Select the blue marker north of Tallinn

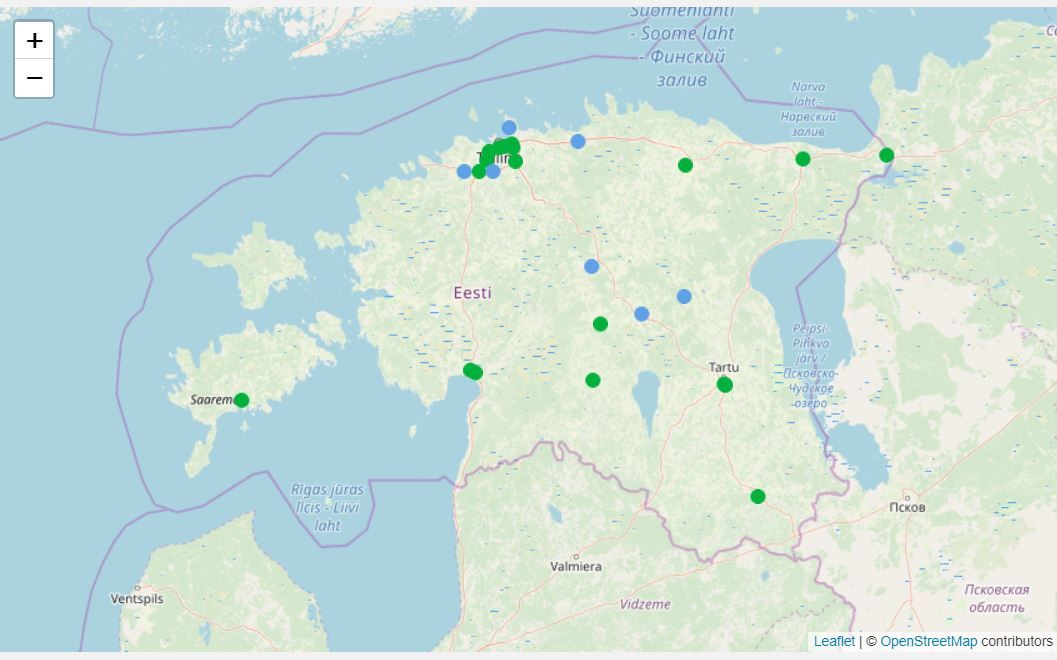(x=509, y=127)
